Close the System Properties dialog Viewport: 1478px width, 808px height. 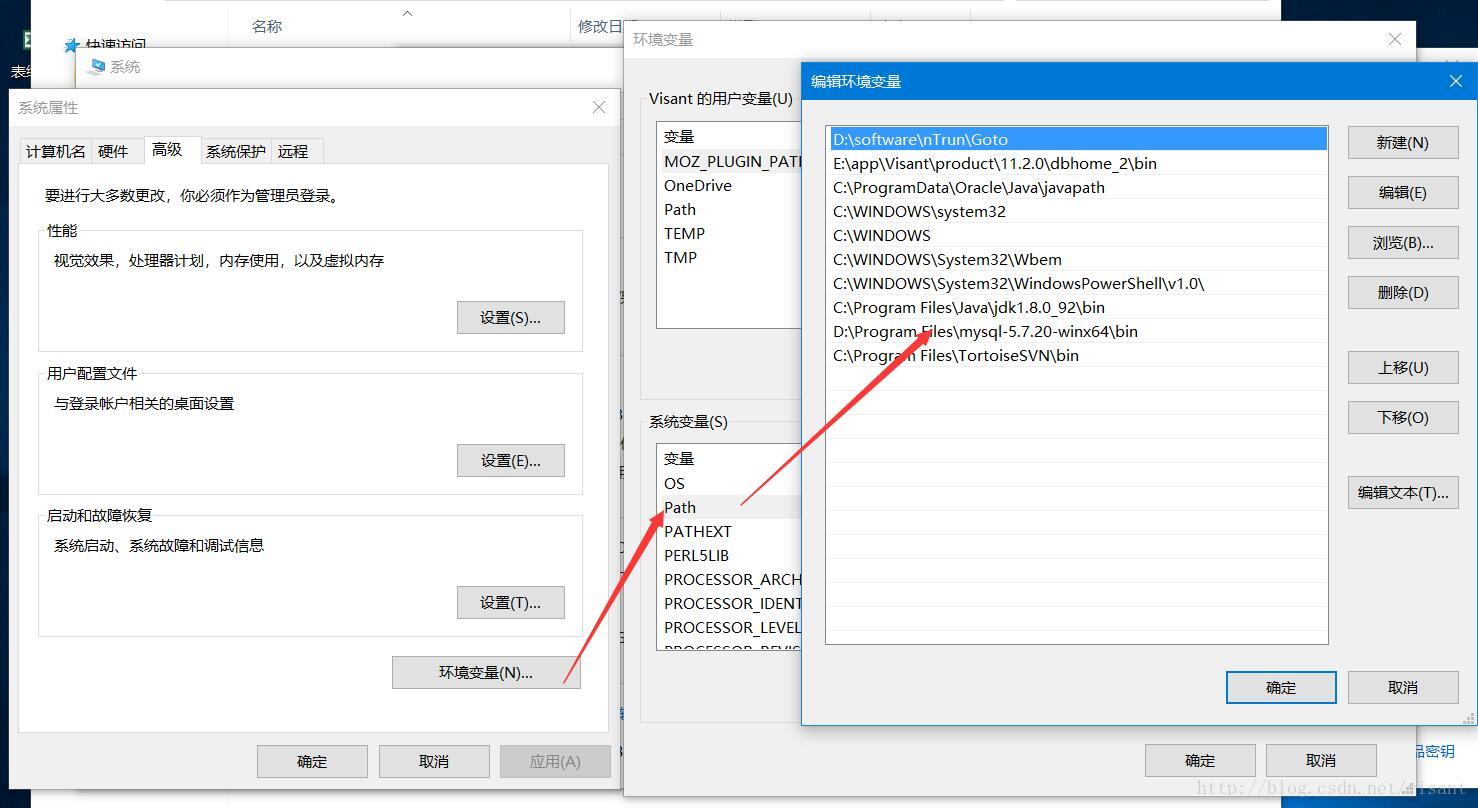(598, 107)
